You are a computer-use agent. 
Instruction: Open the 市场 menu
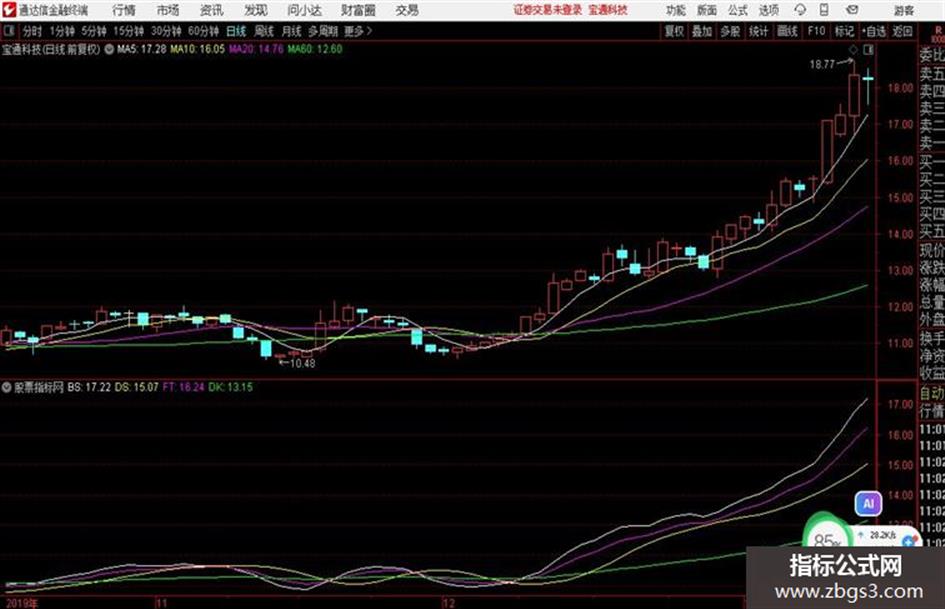[168, 10]
